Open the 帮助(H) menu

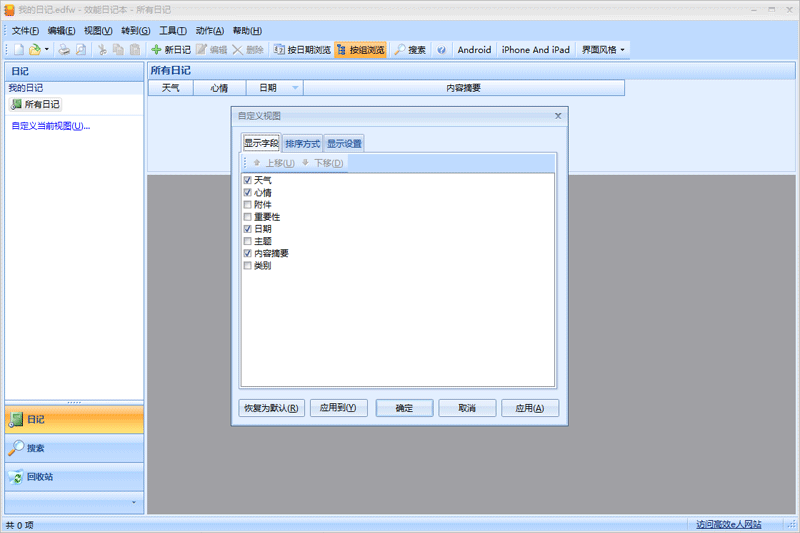(x=247, y=31)
